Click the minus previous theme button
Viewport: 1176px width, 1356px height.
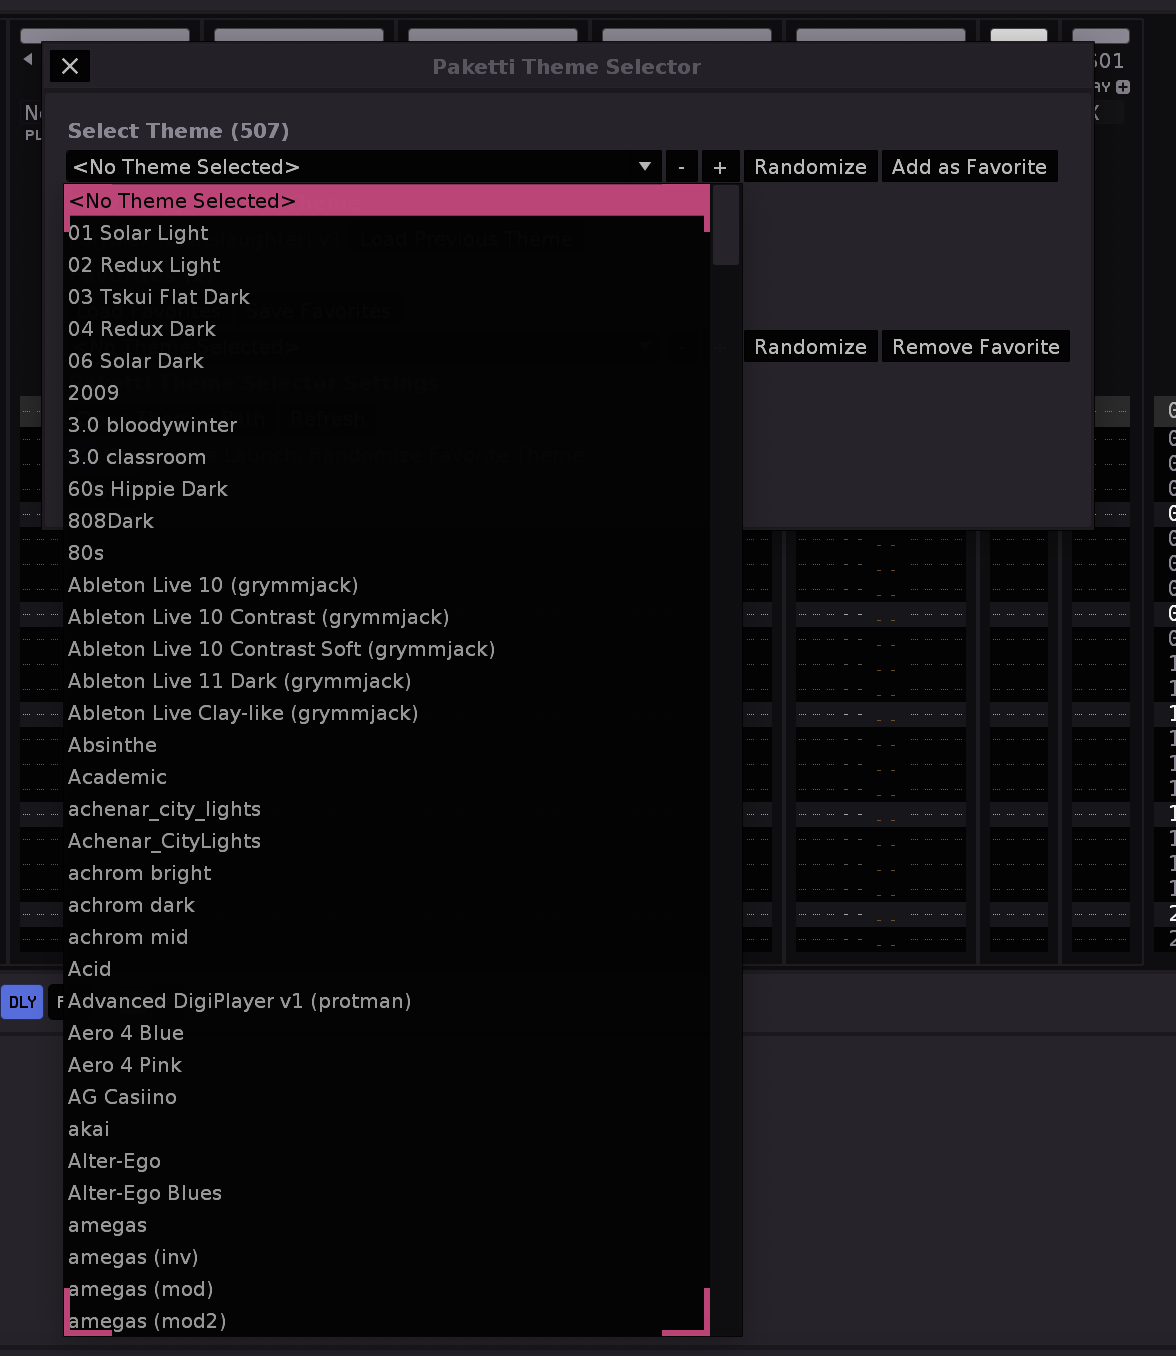[x=681, y=167]
